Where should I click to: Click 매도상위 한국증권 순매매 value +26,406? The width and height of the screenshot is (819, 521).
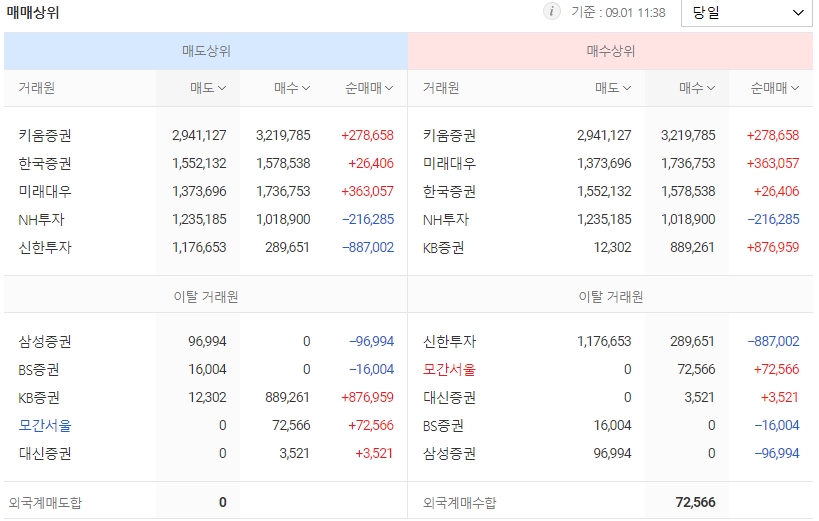coord(371,164)
